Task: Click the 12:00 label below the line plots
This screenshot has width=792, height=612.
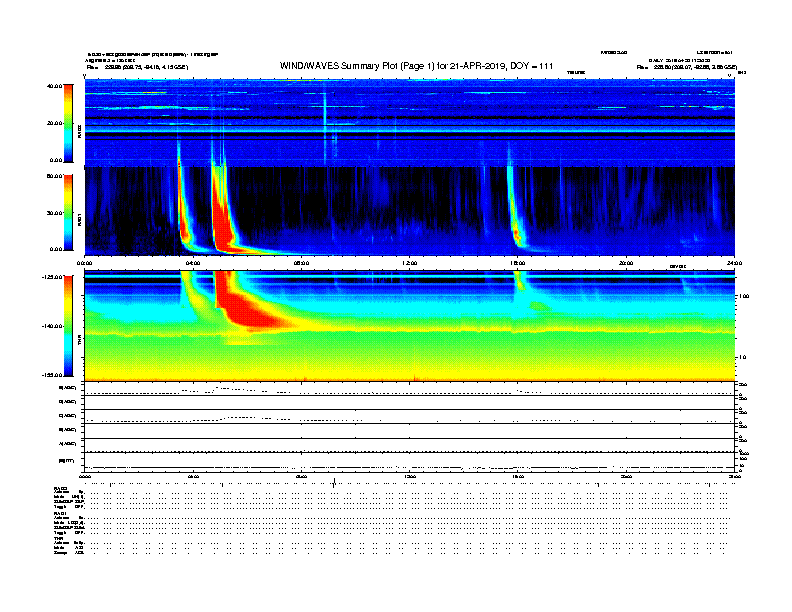Action: [409, 476]
